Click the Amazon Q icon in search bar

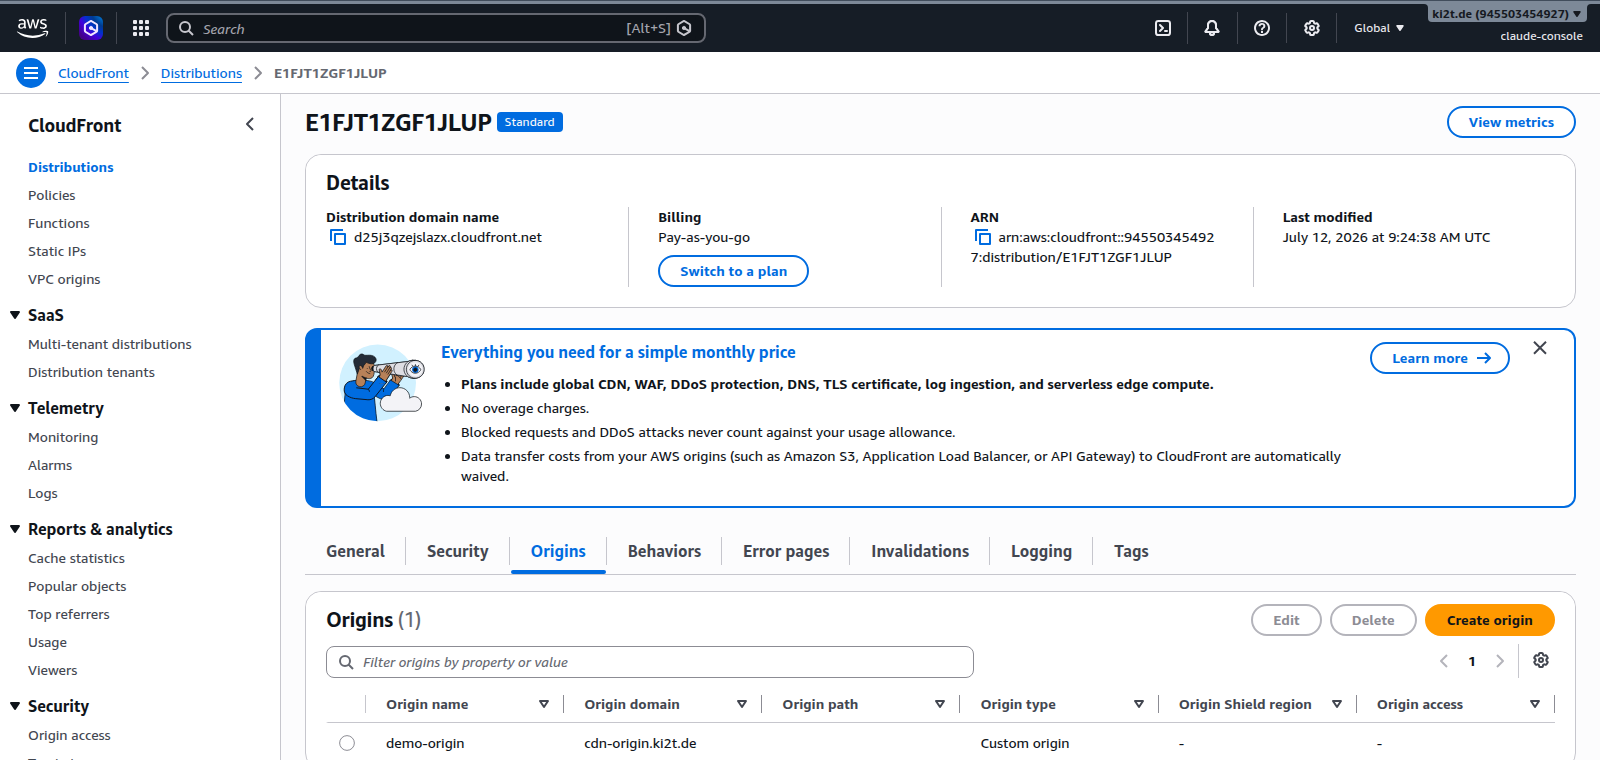tap(684, 28)
